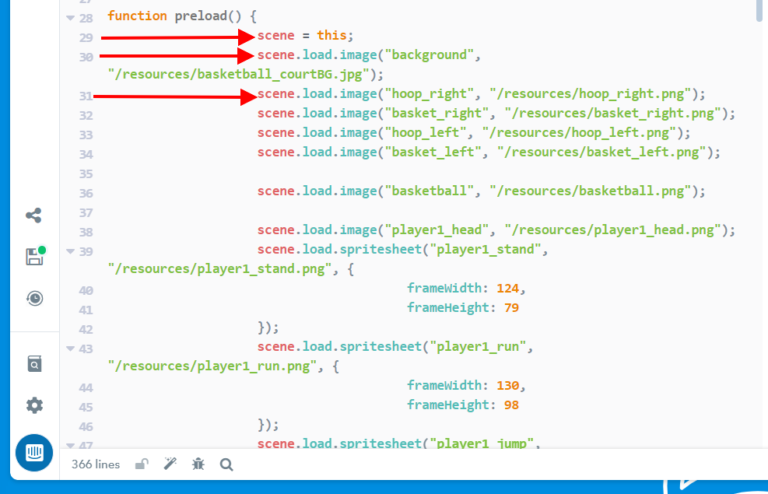The image size is (768, 494).
Task: Collapse the code fold at line 43
Action: [x=69, y=348]
